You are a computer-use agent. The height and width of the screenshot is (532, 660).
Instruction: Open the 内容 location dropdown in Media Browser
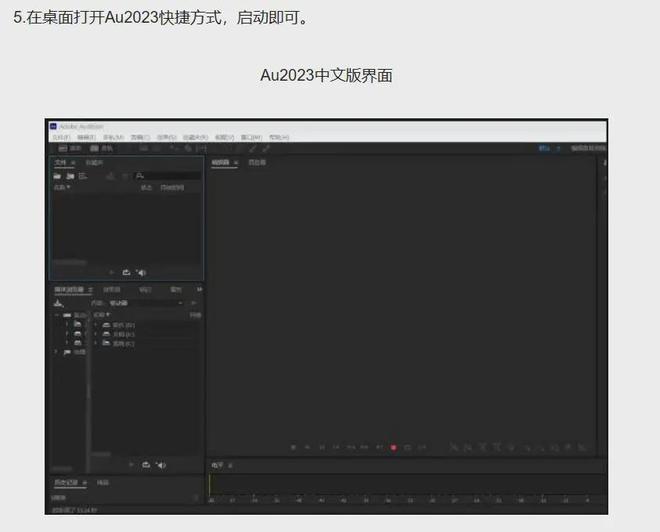pyautogui.click(x=146, y=303)
